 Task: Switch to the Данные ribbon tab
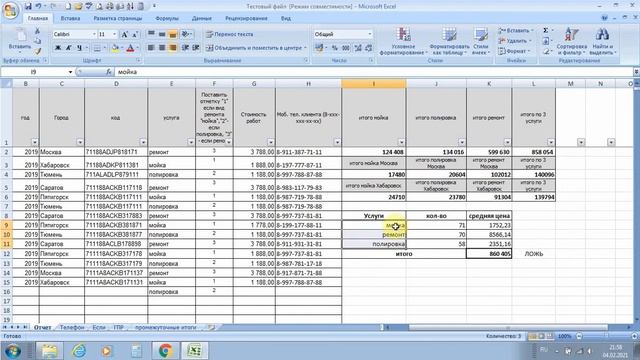[202, 18]
